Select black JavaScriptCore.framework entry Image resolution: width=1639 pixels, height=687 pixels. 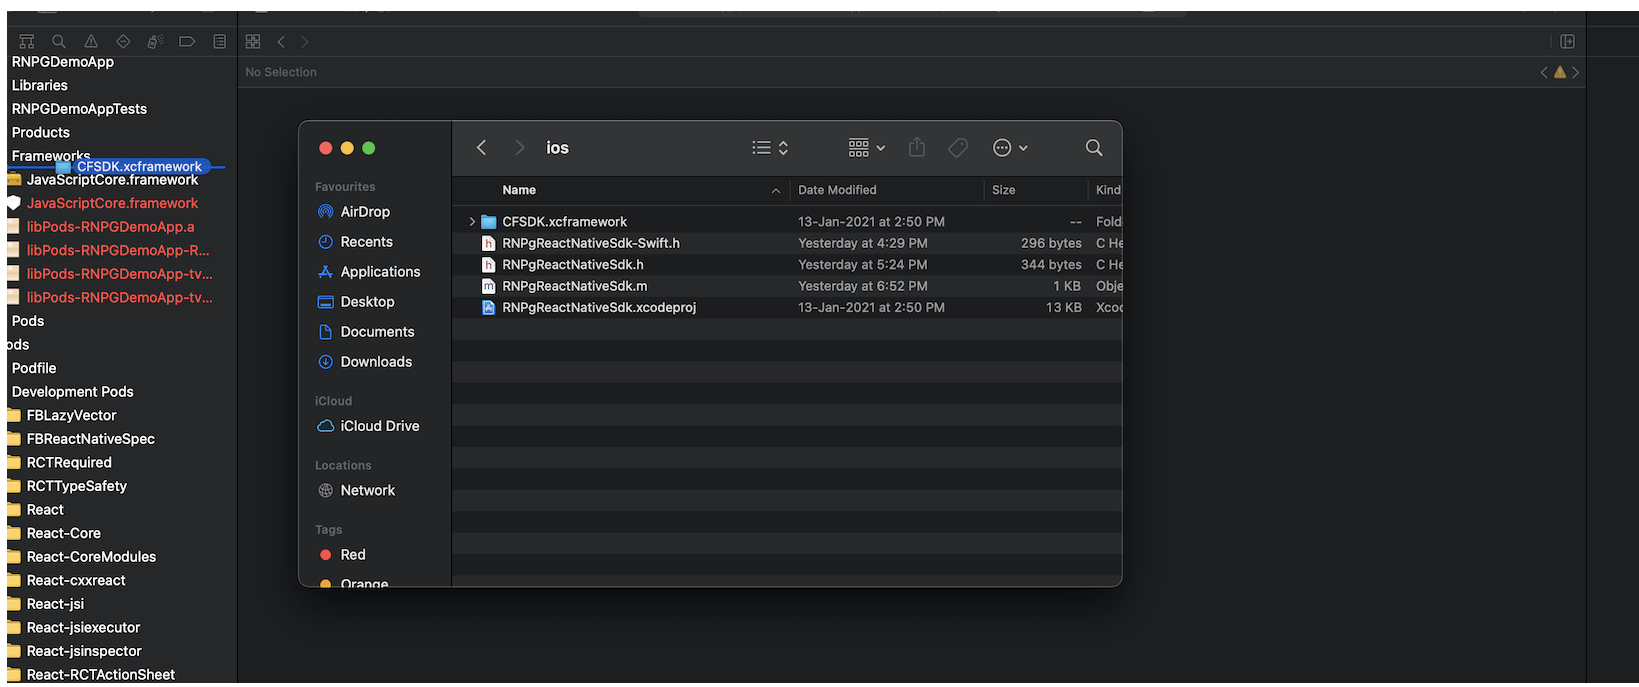[112, 180]
